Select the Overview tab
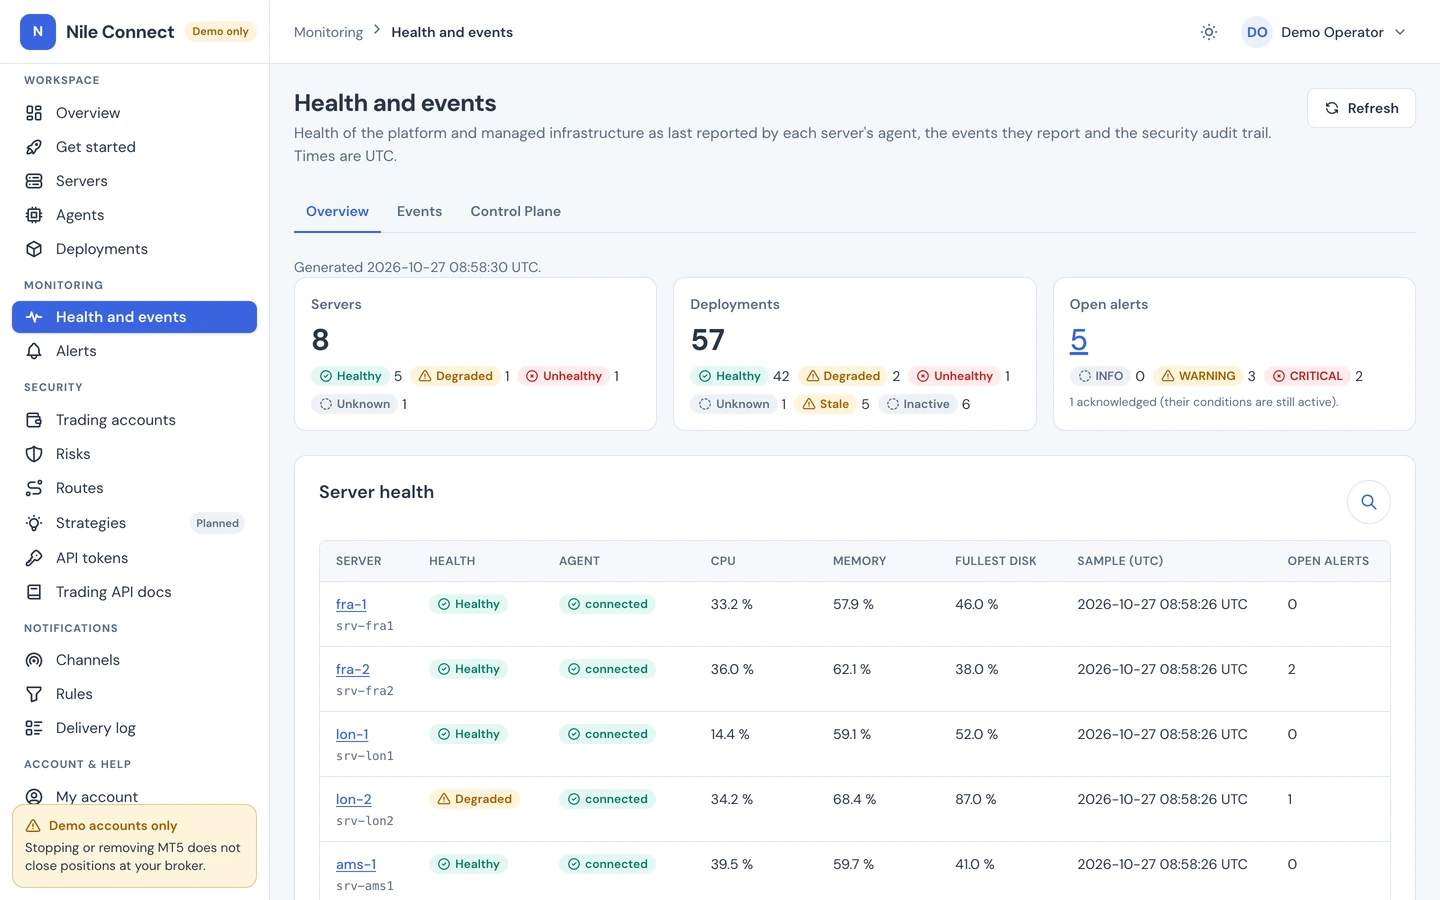This screenshot has width=1440, height=900. pyautogui.click(x=337, y=211)
